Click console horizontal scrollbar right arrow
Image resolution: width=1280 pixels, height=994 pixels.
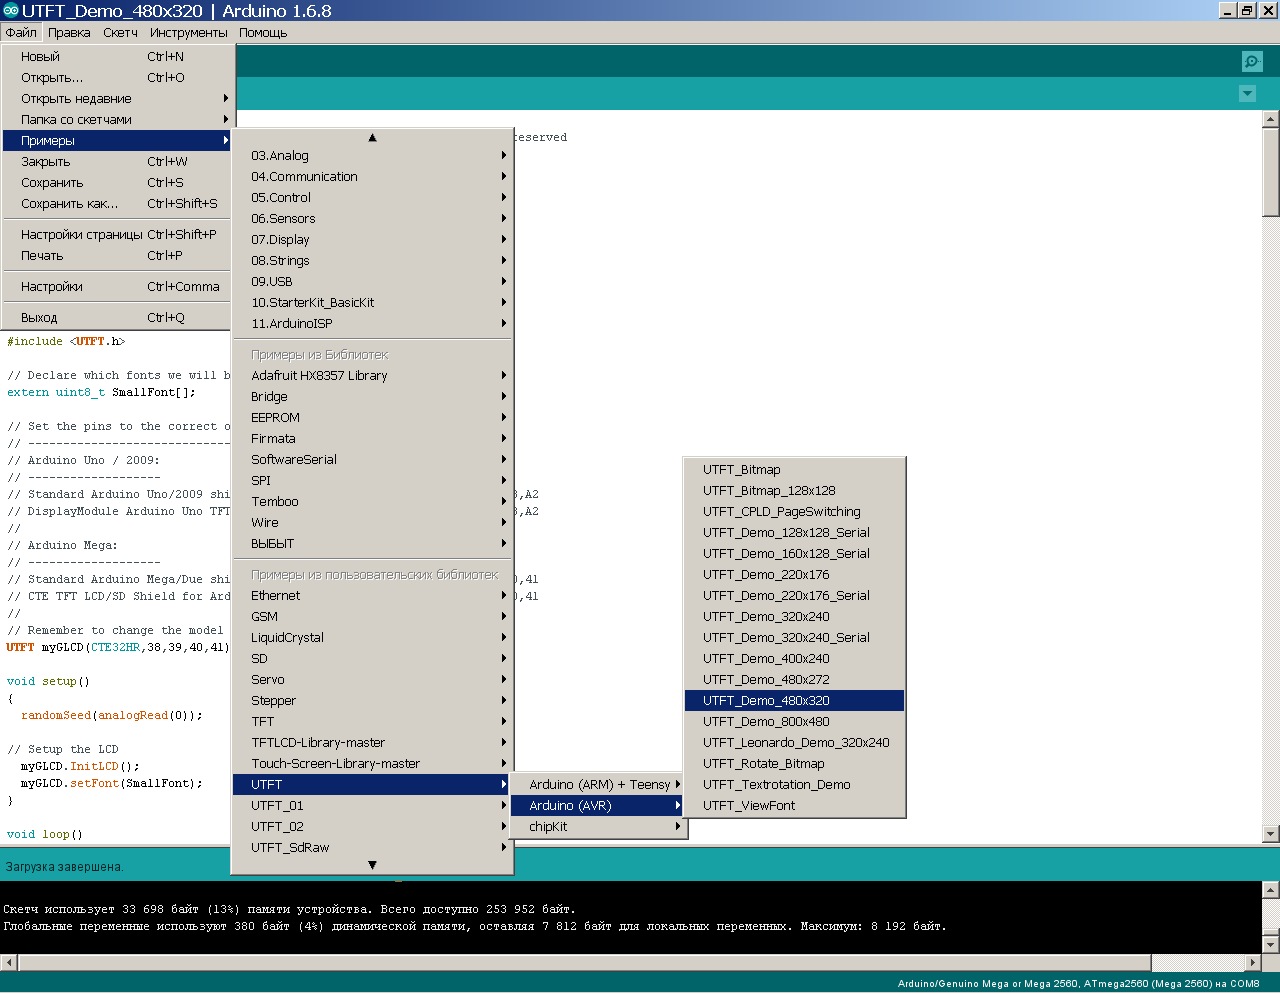1254,963
